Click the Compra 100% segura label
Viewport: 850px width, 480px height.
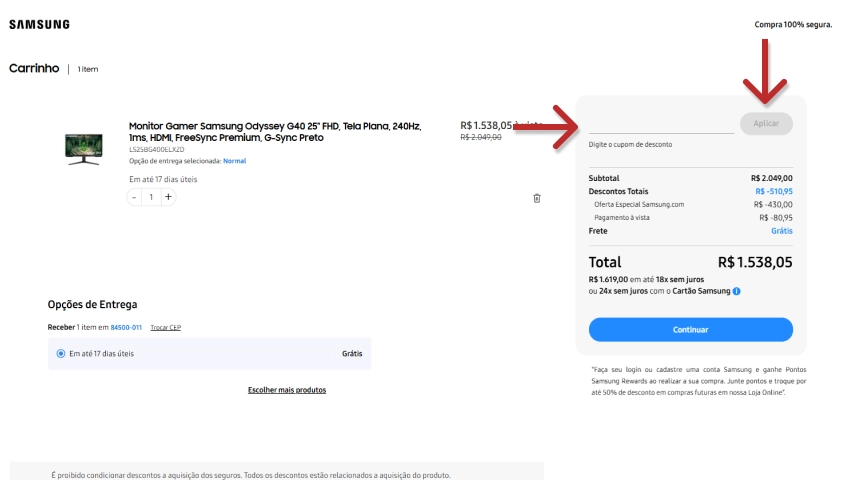tap(793, 24)
